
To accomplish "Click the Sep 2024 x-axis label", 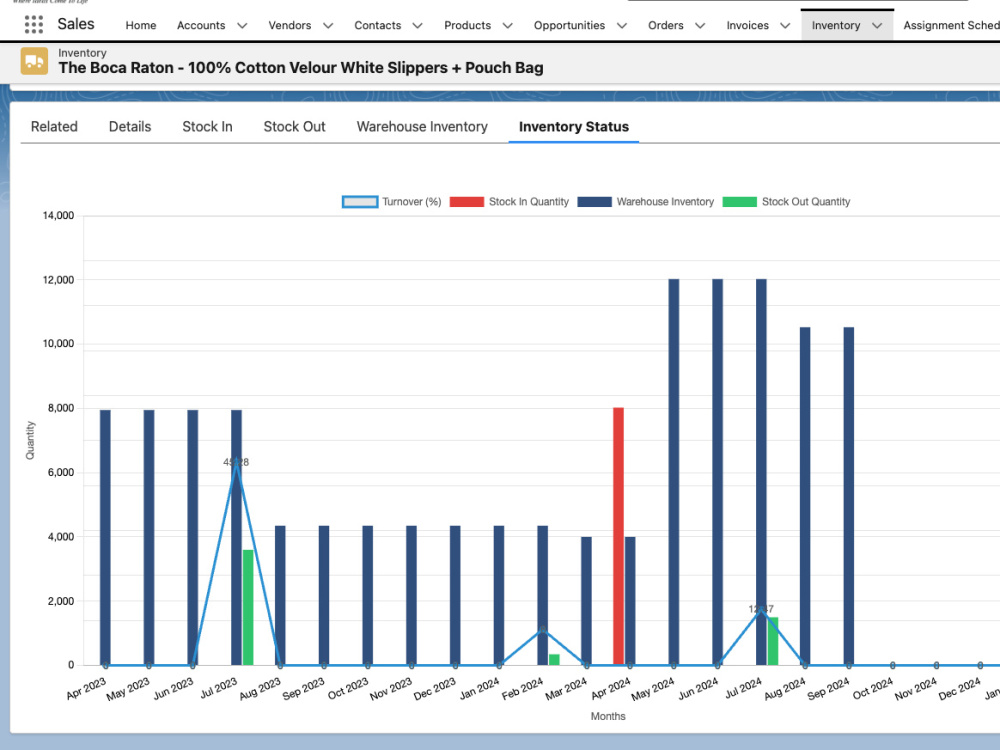I will (x=828, y=689).
